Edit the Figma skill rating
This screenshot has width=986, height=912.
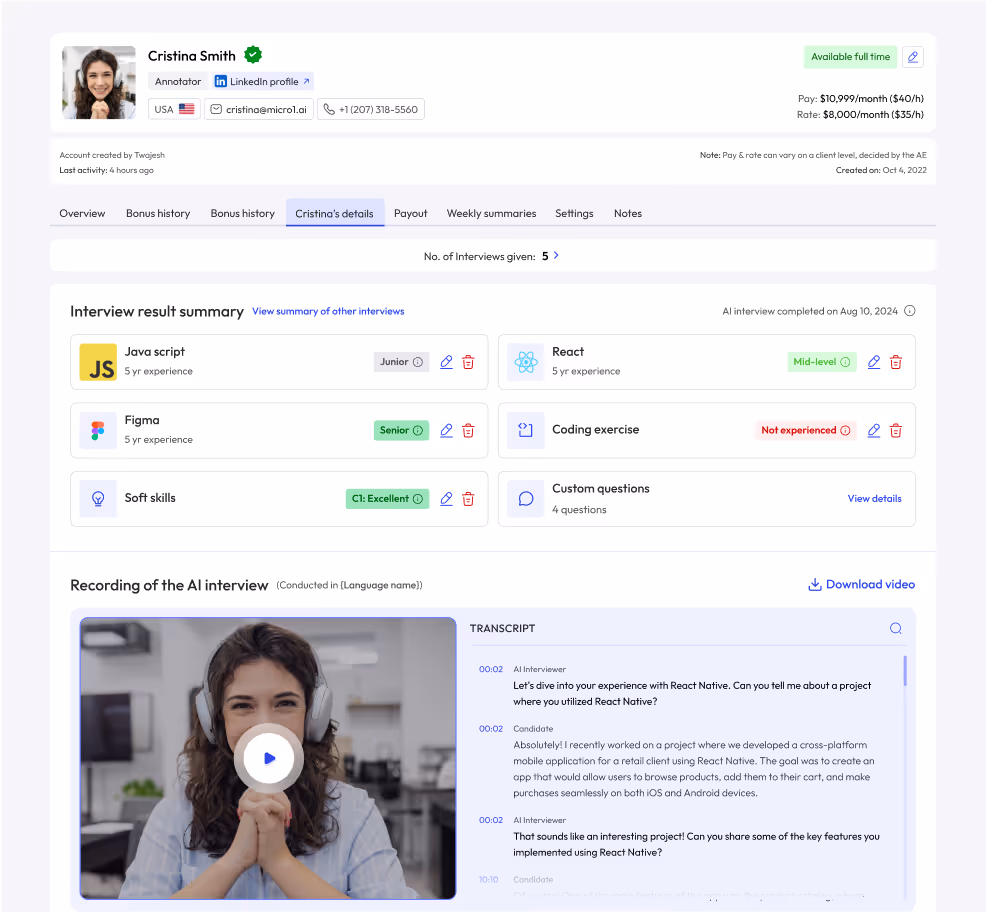coord(446,430)
